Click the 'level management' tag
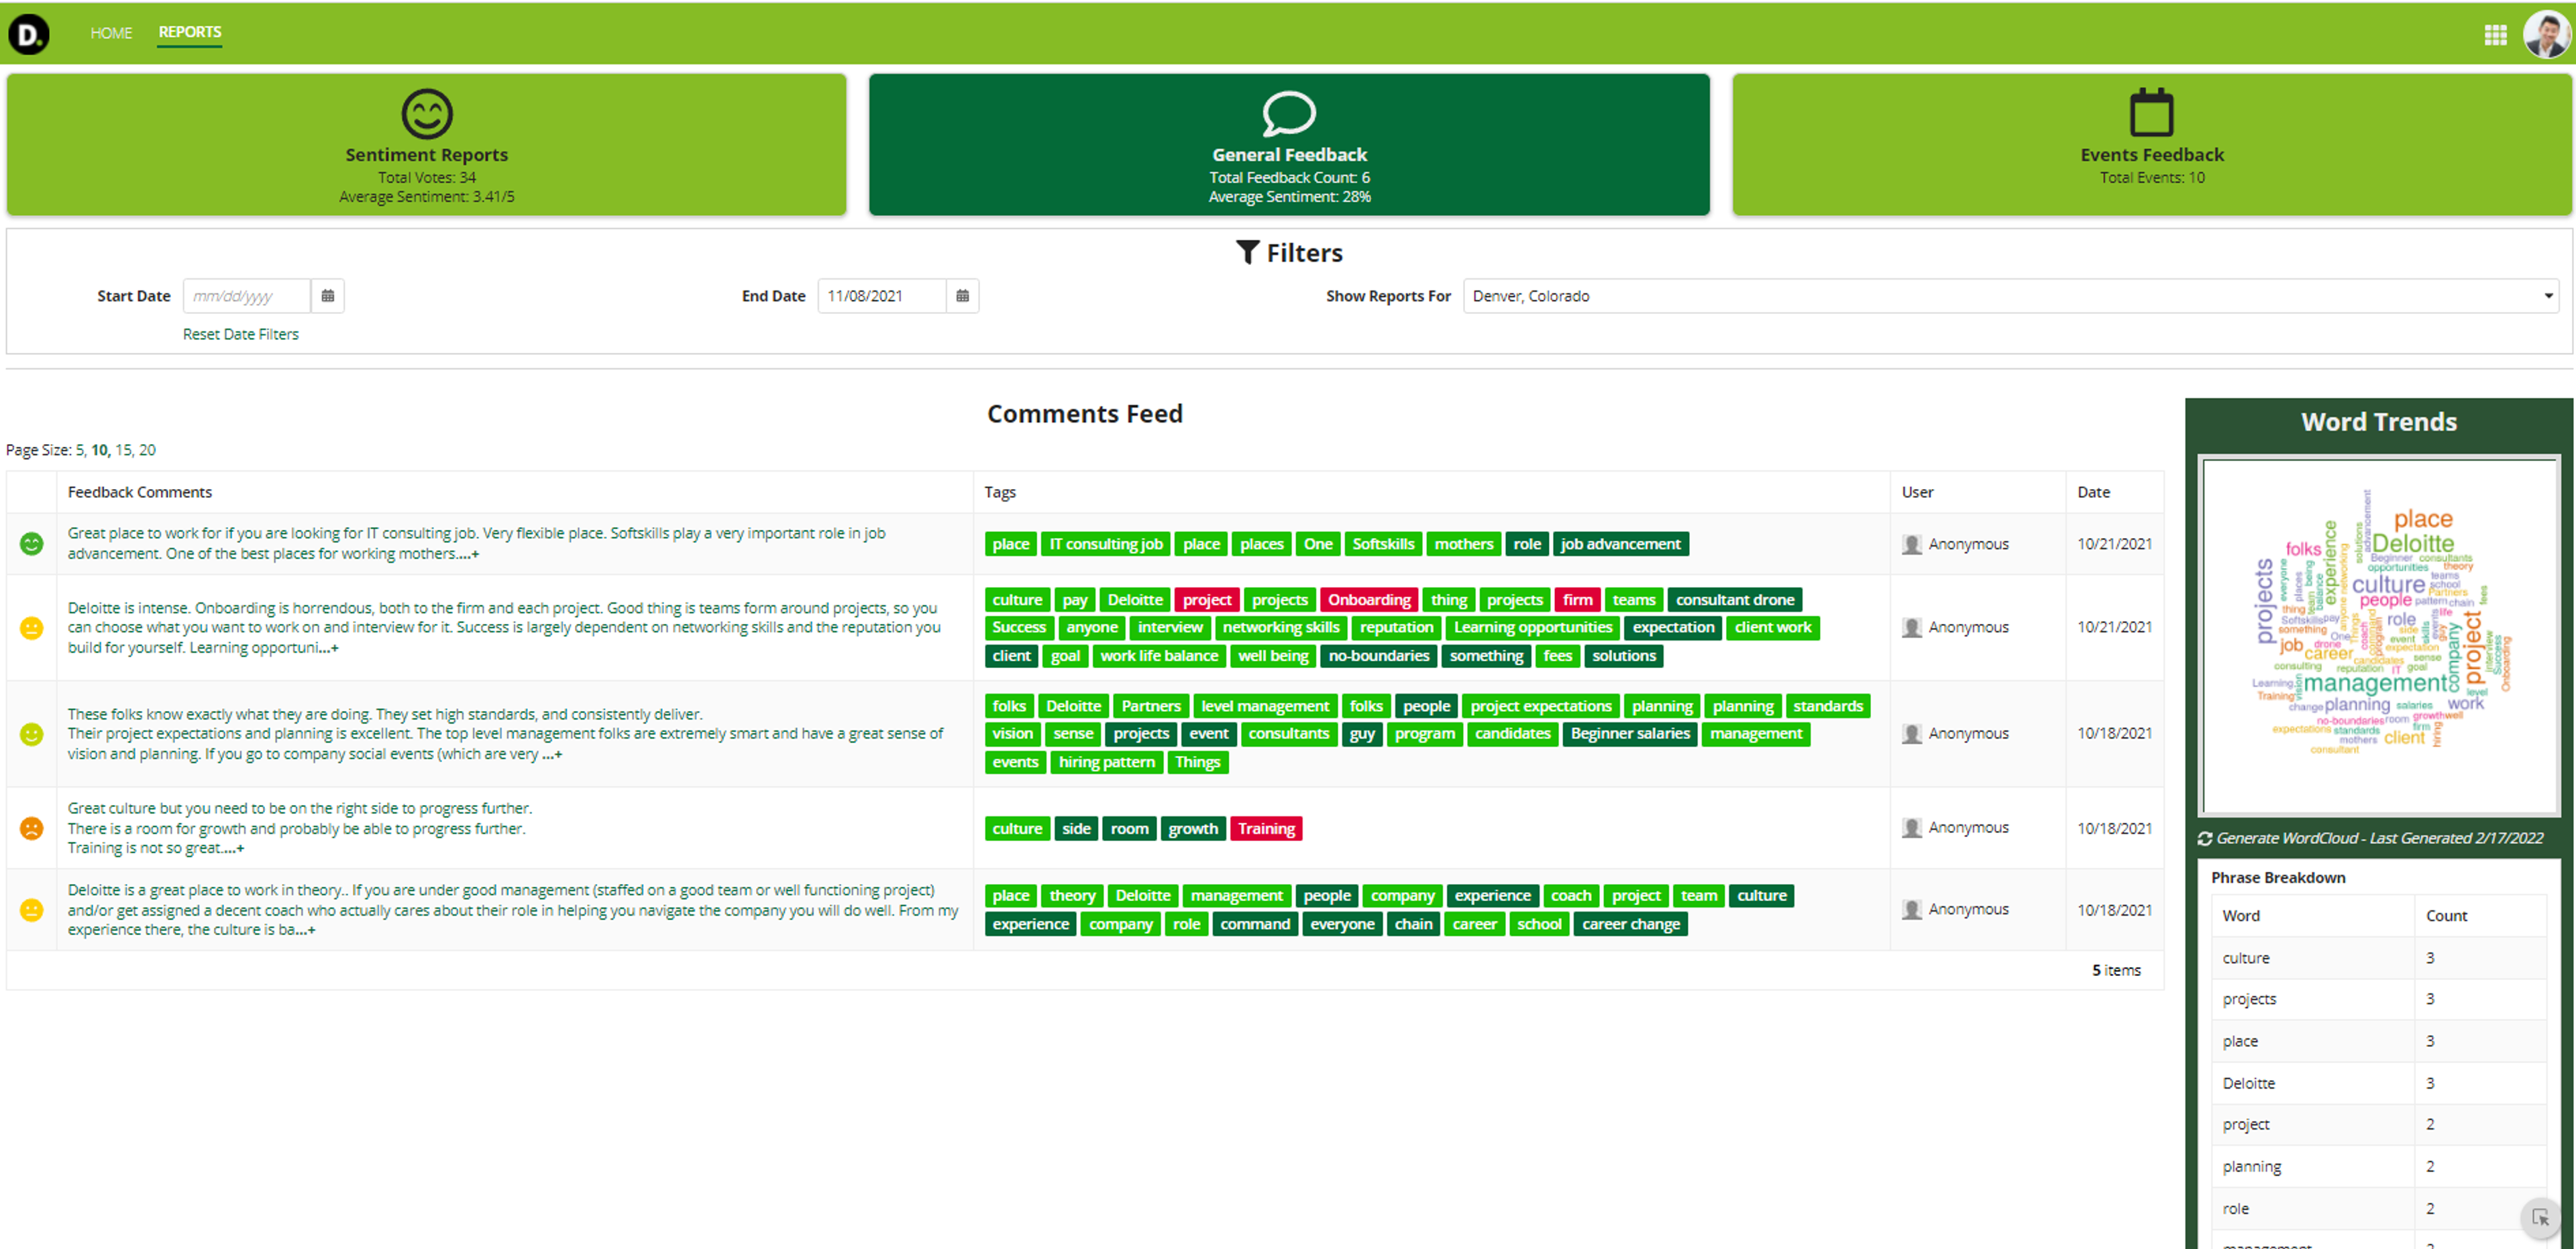Image resolution: width=2576 pixels, height=1249 pixels. (1264, 706)
